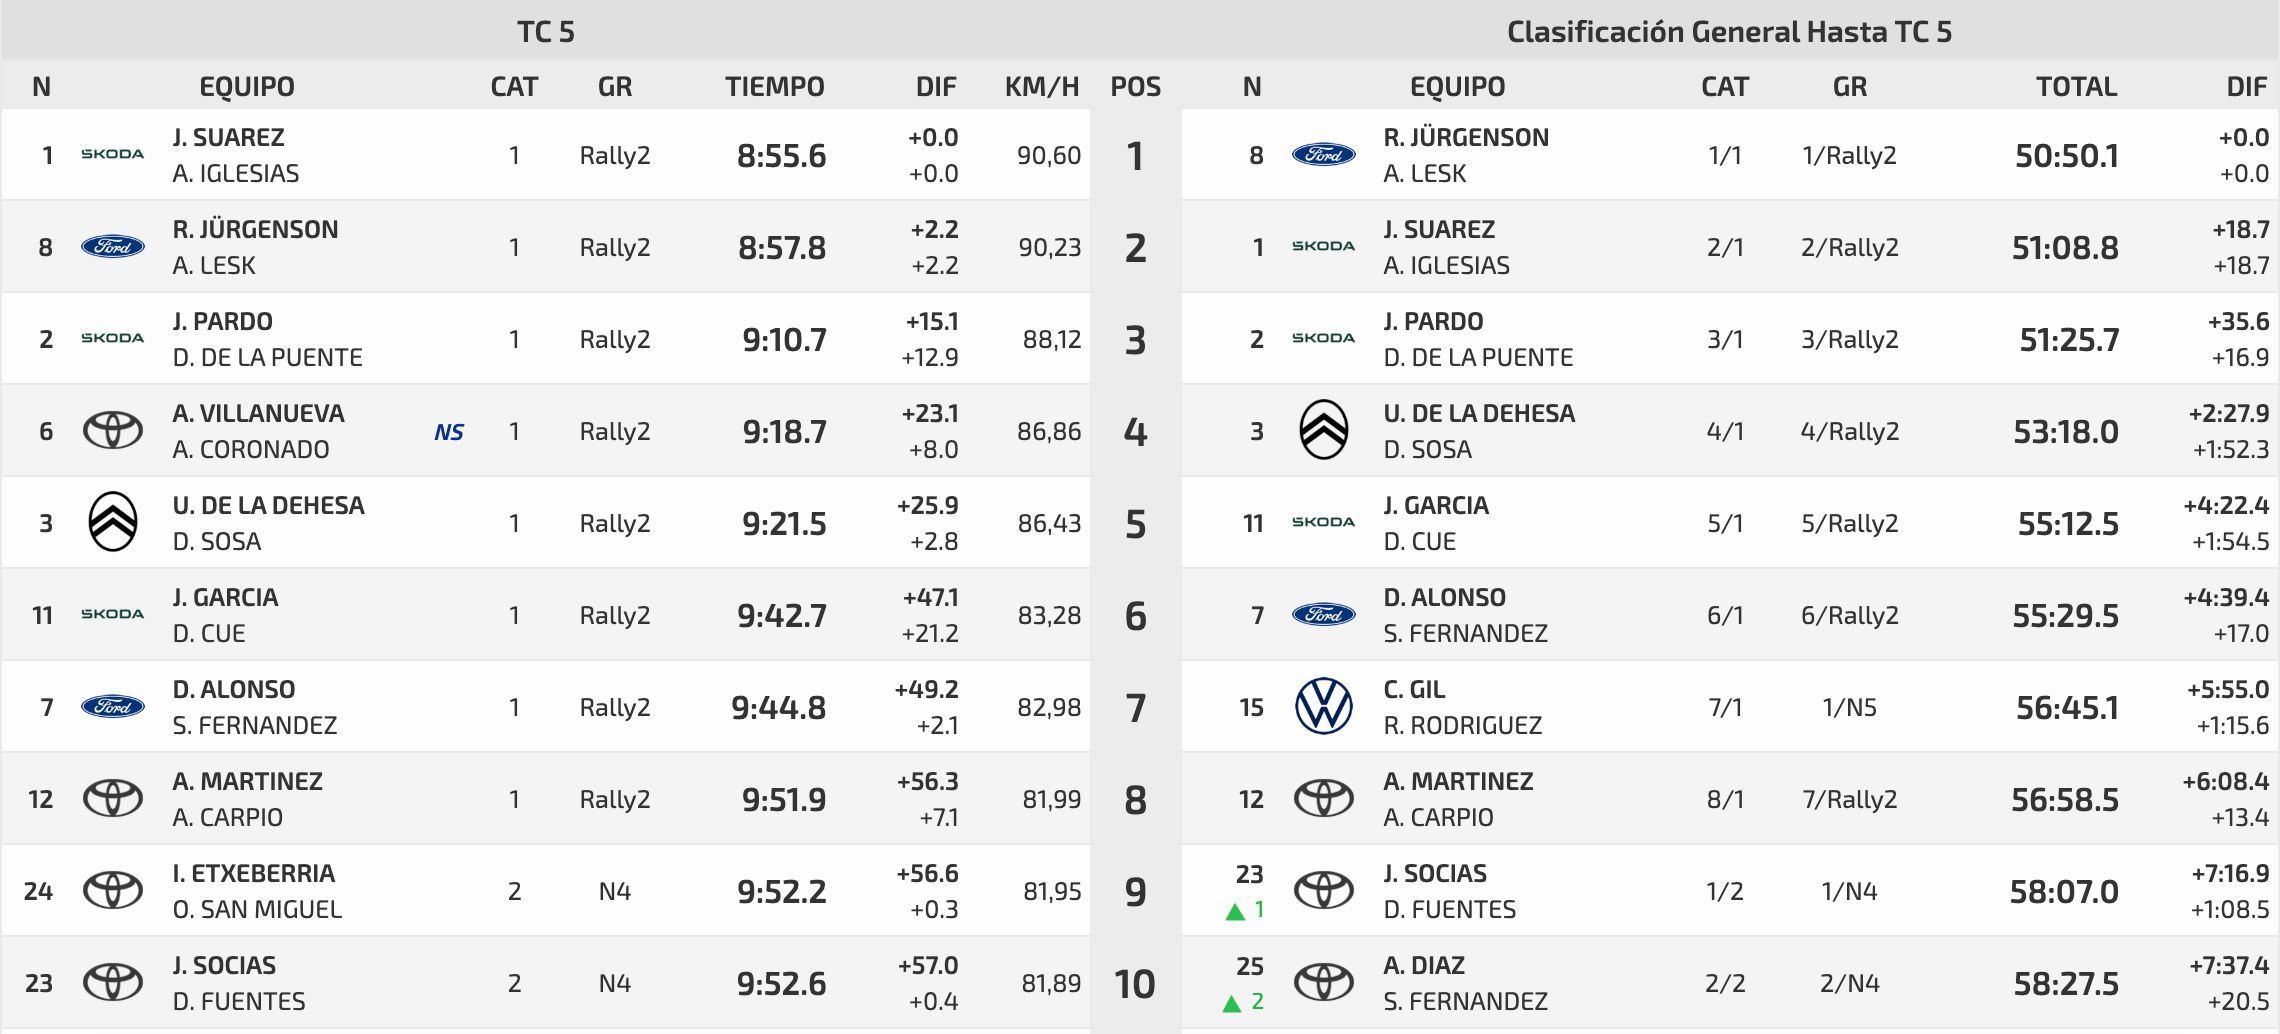Click the Toyota logo next to I. Etxeberria
The width and height of the screenshot is (2280, 1034).
[112, 890]
